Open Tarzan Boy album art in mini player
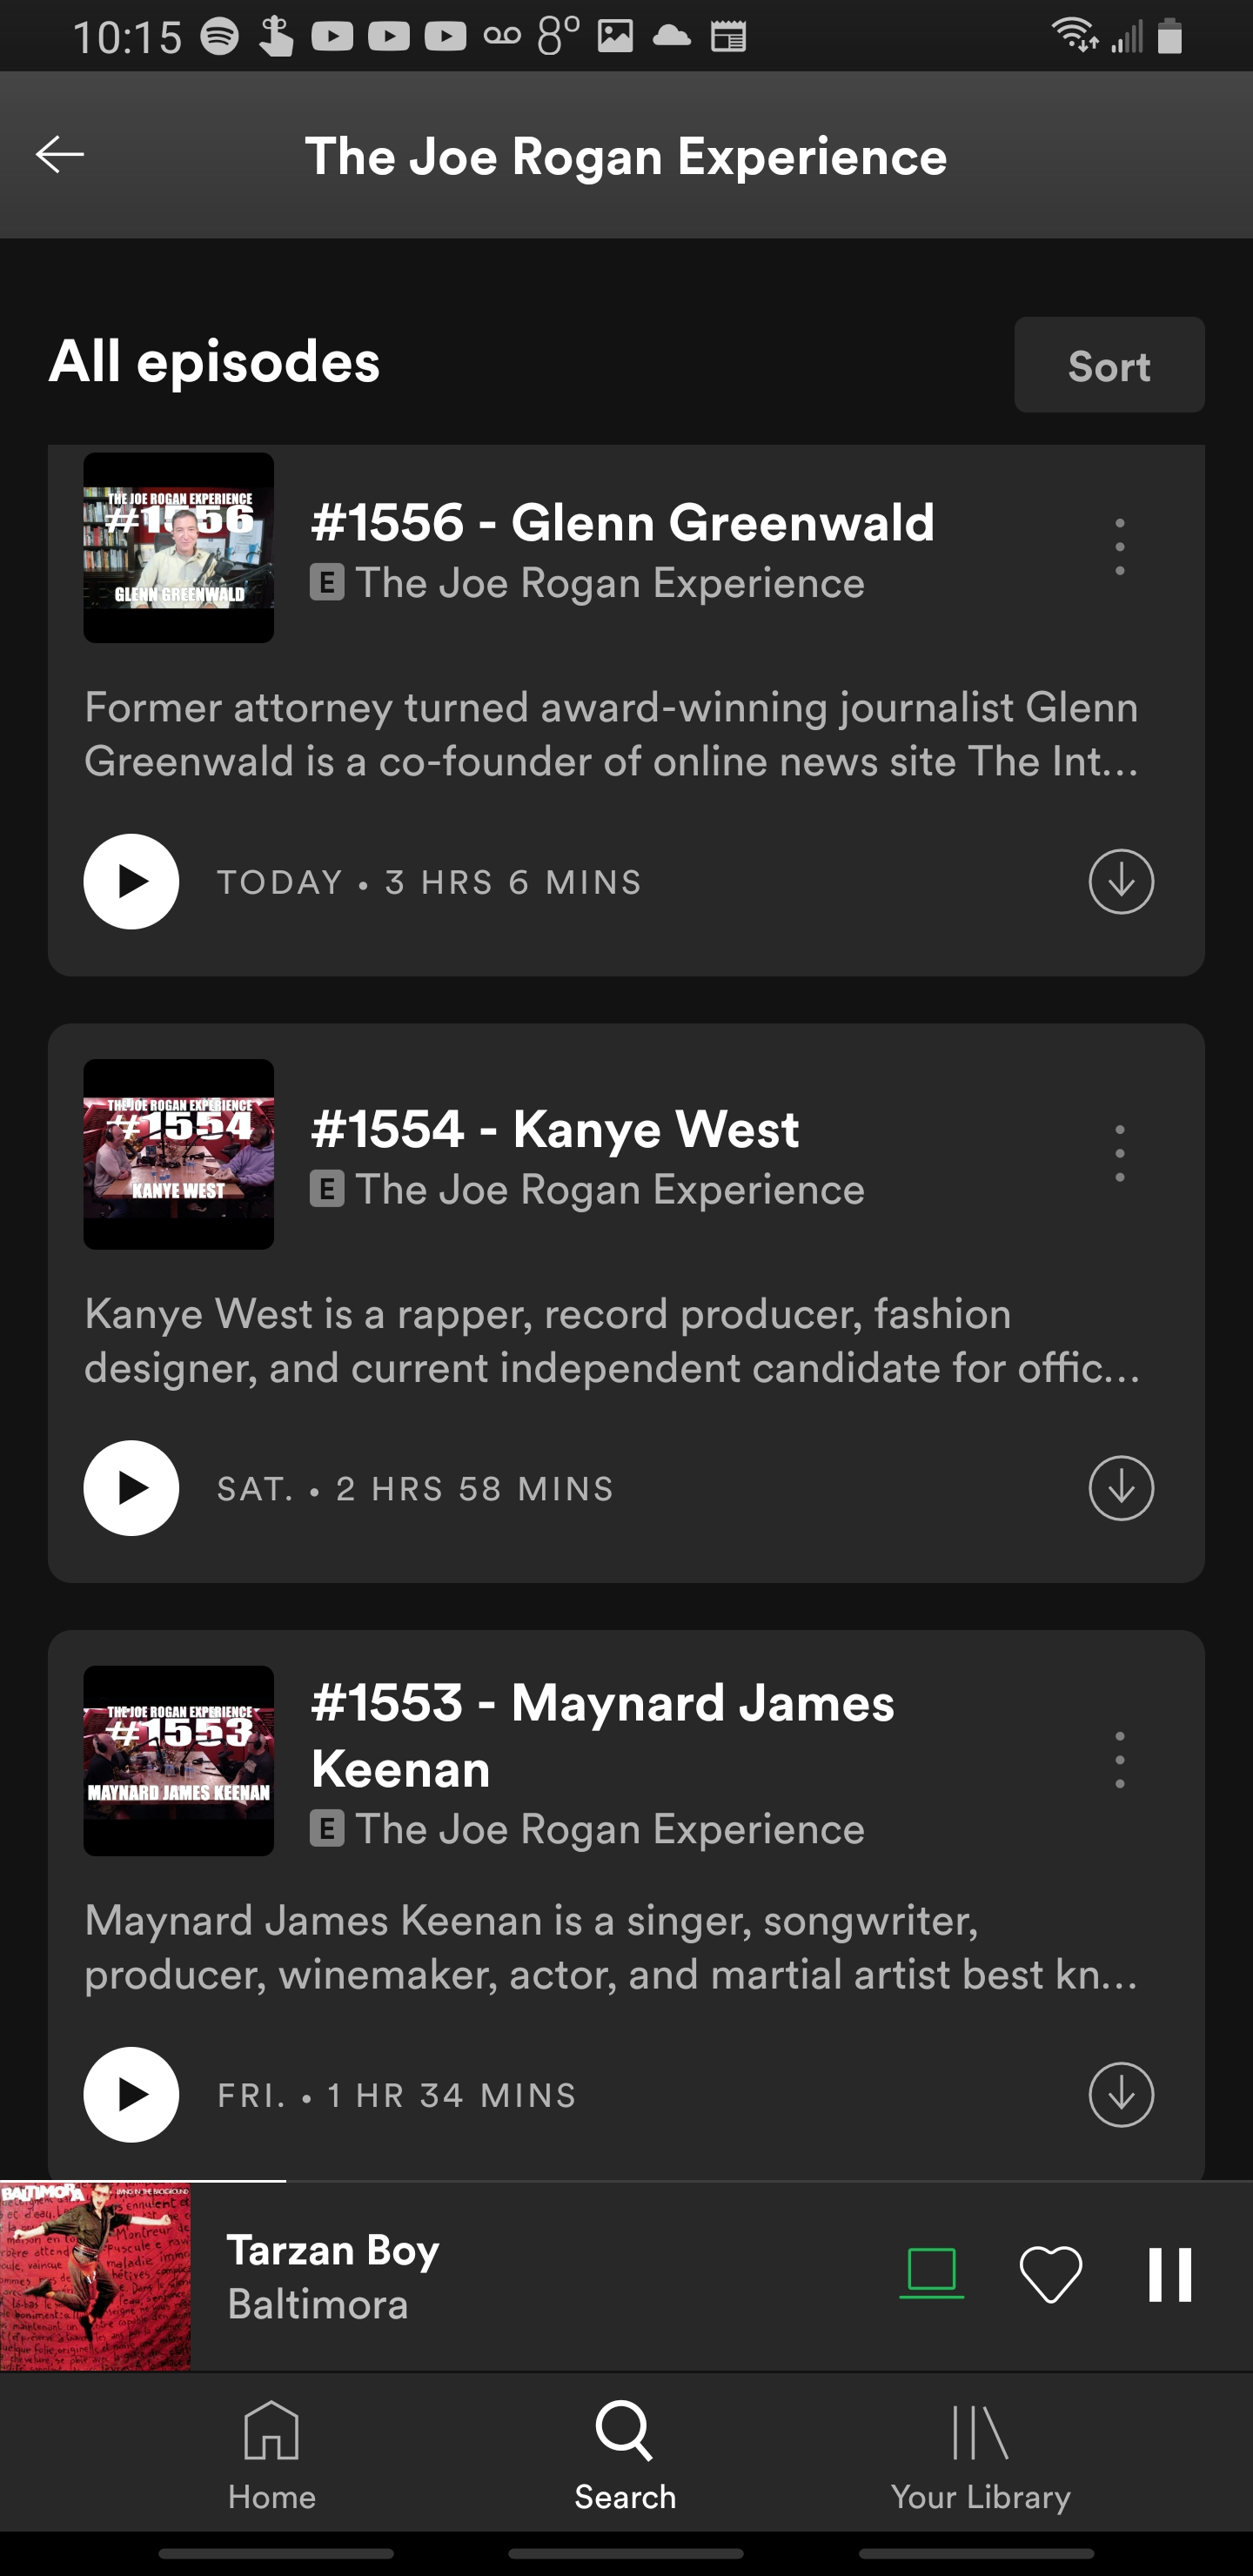Image resolution: width=1253 pixels, height=2576 pixels. (x=95, y=2275)
